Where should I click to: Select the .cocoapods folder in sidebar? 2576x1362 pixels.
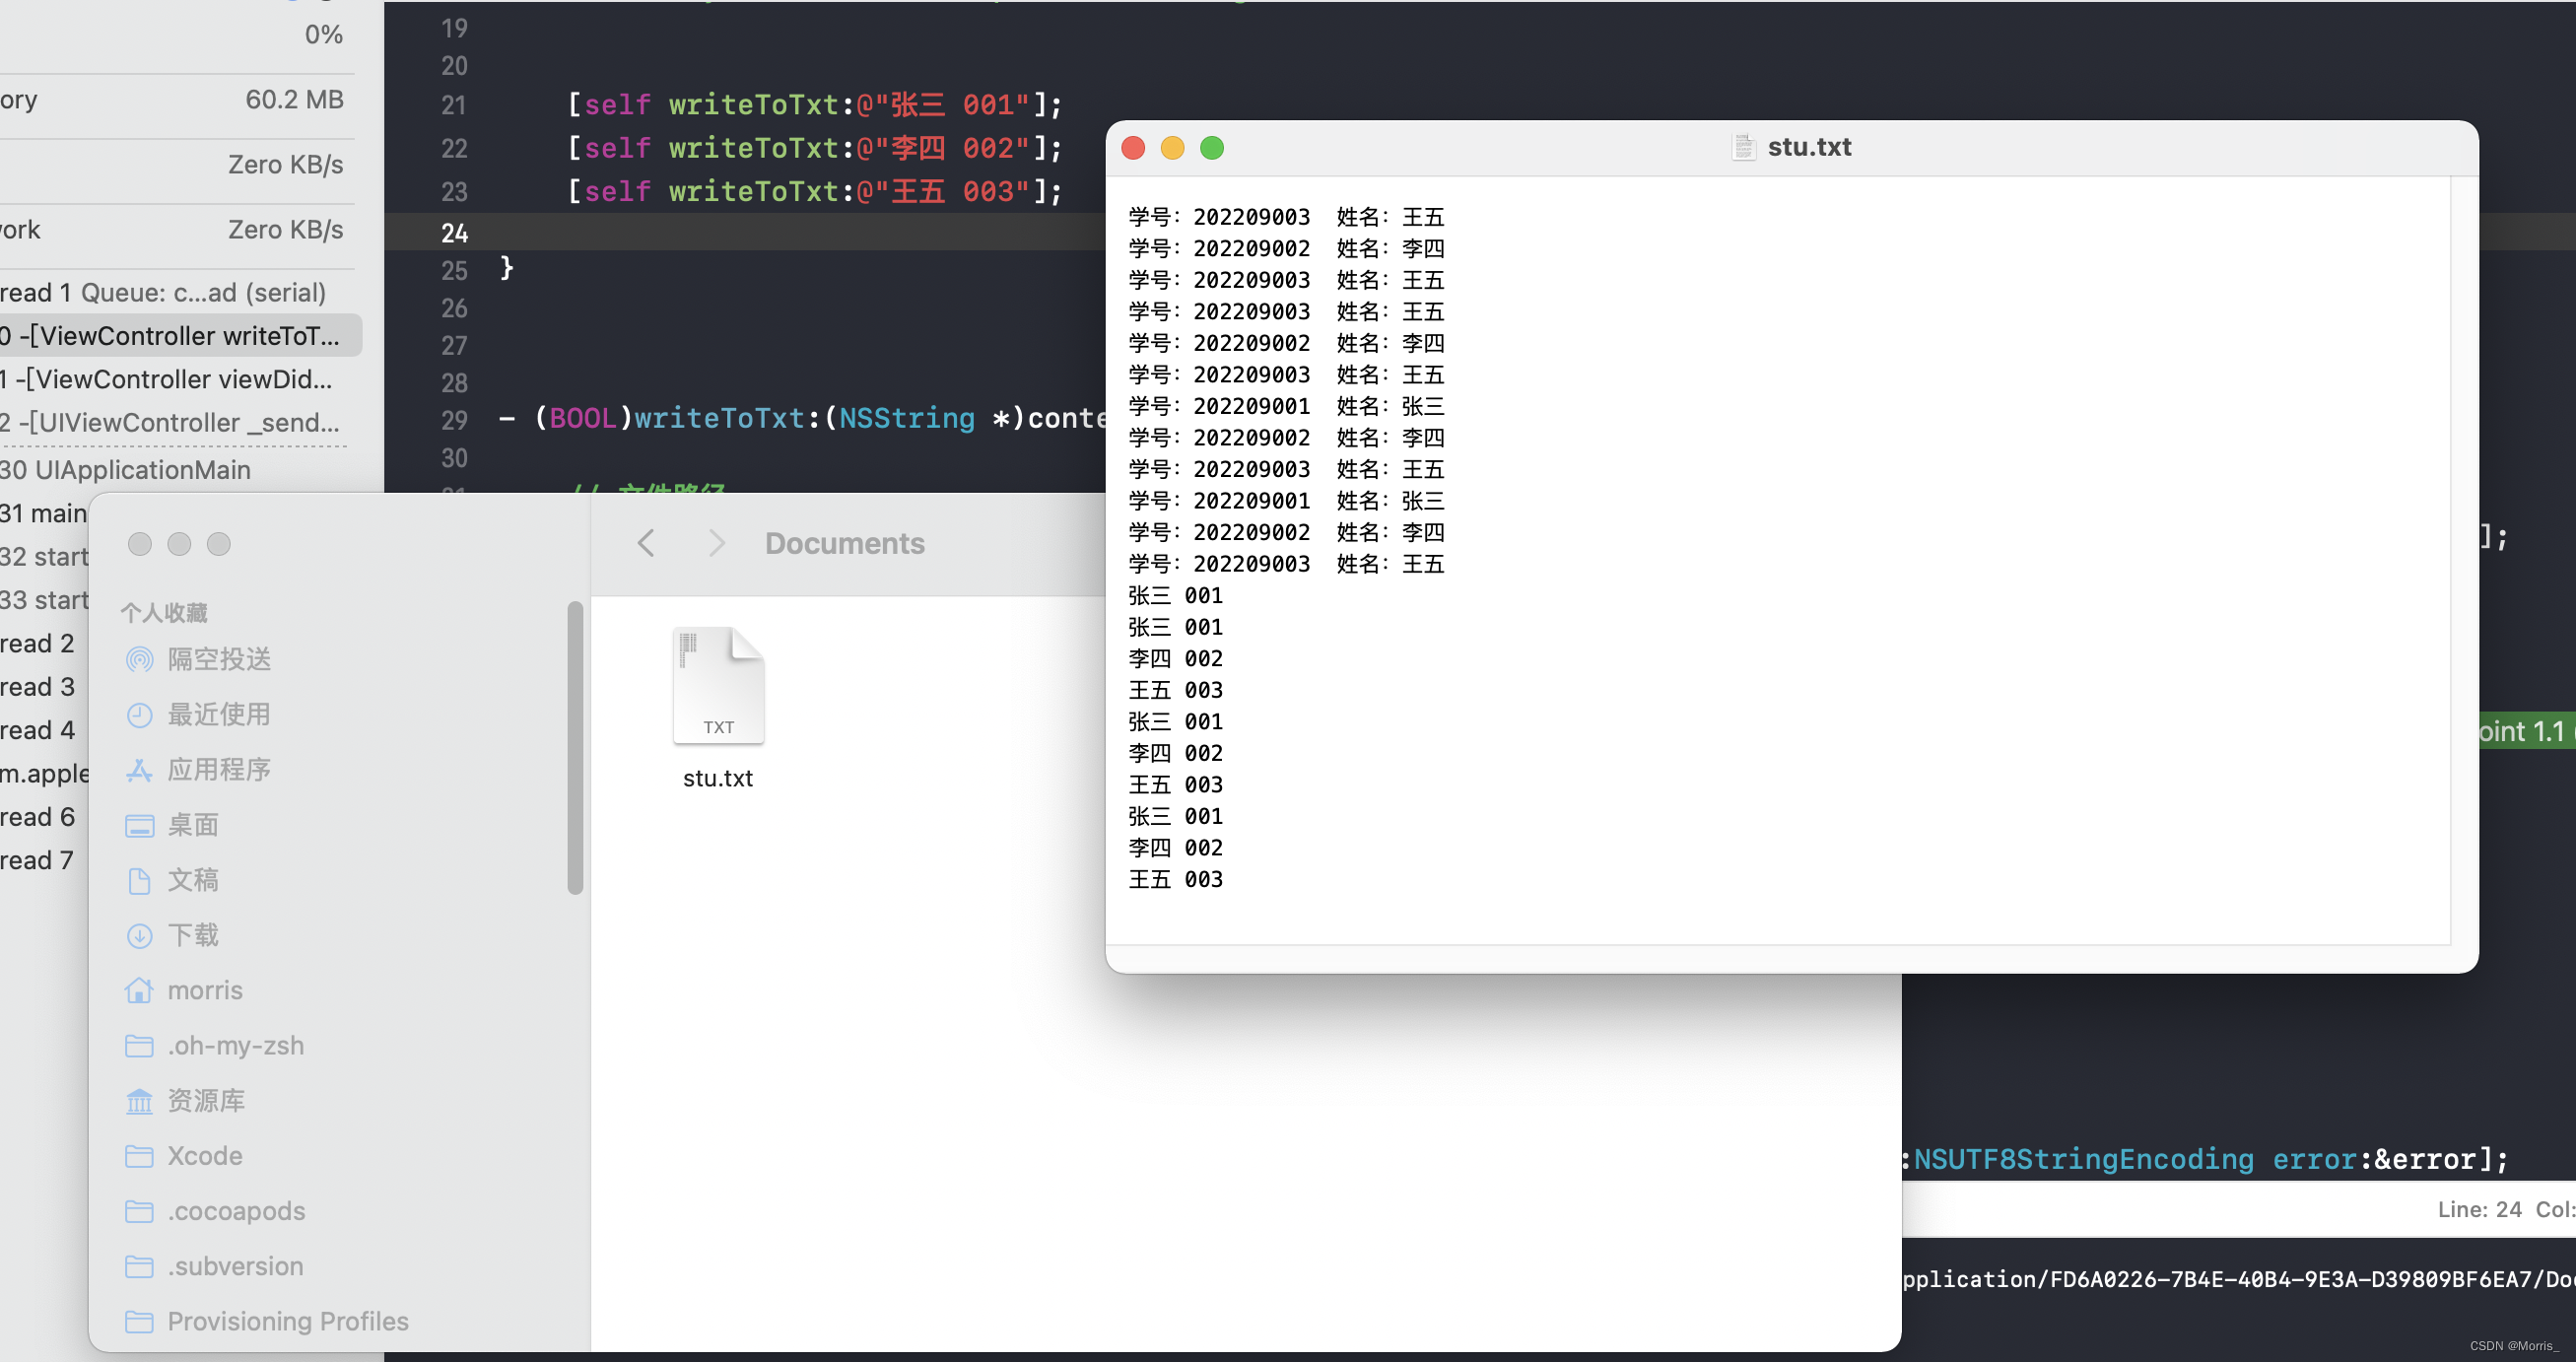[236, 1211]
